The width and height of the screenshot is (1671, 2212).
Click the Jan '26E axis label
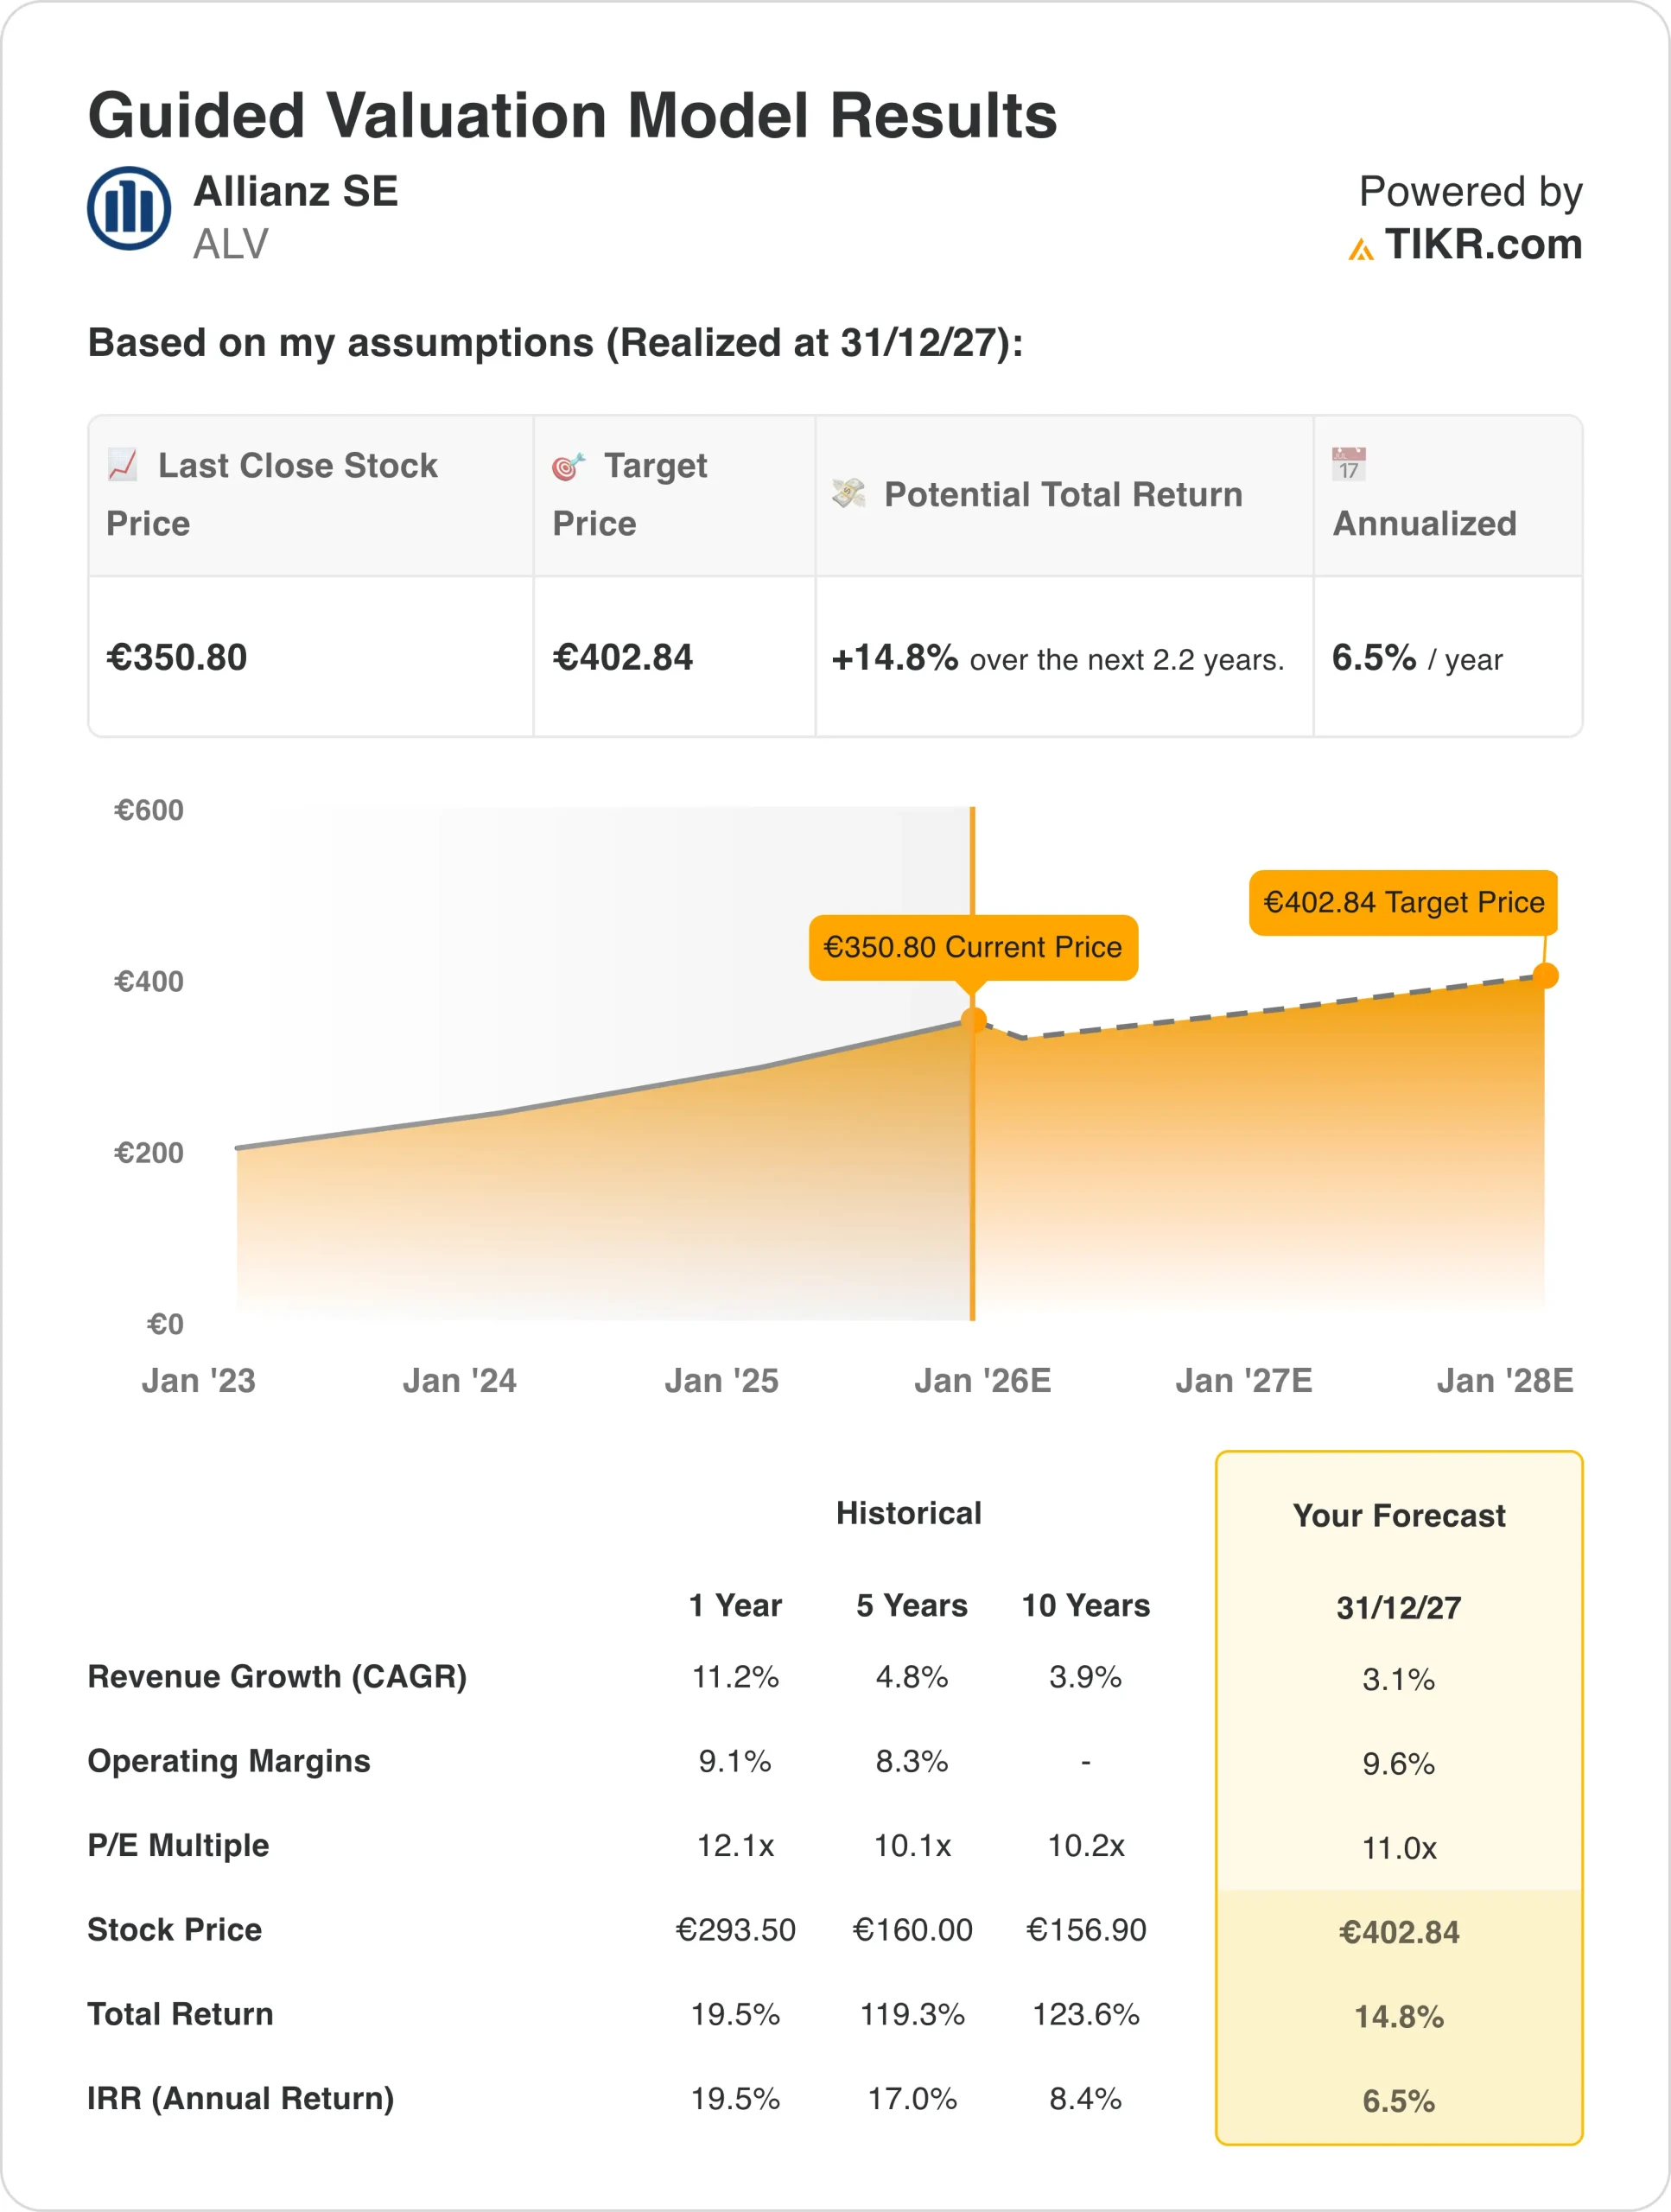982,1381
